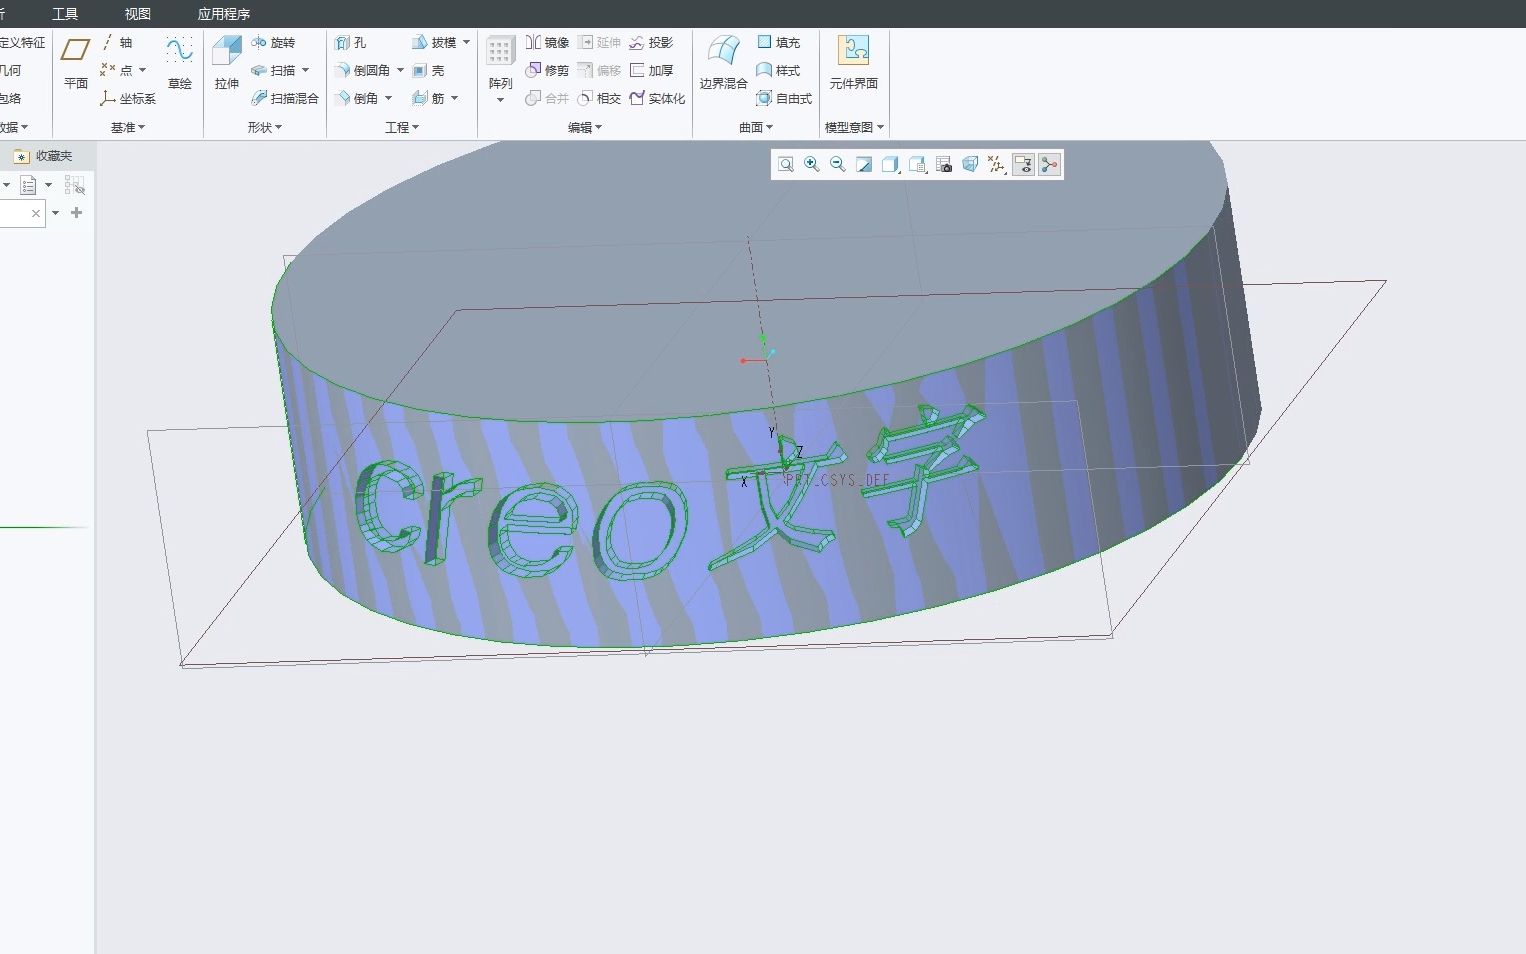Toggle perspective view cube icon
1526x954 pixels.
click(x=970, y=164)
